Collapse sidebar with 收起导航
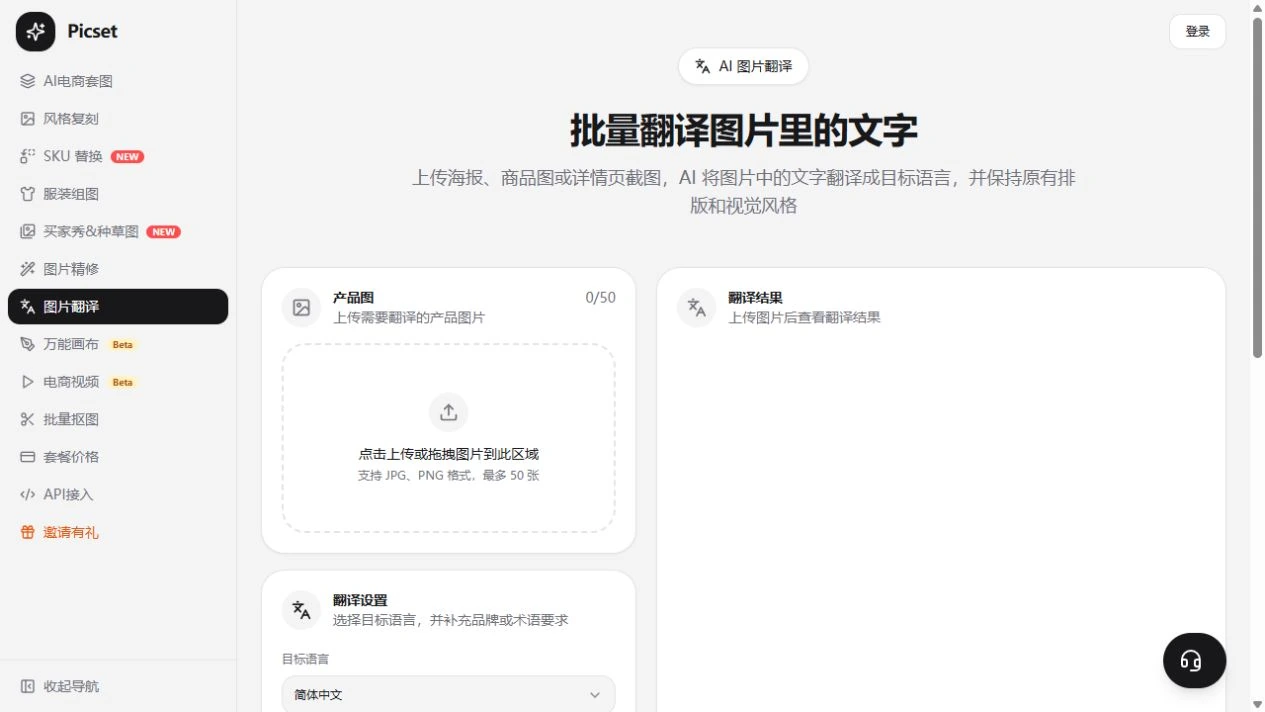The height and width of the screenshot is (712, 1265). pos(118,686)
